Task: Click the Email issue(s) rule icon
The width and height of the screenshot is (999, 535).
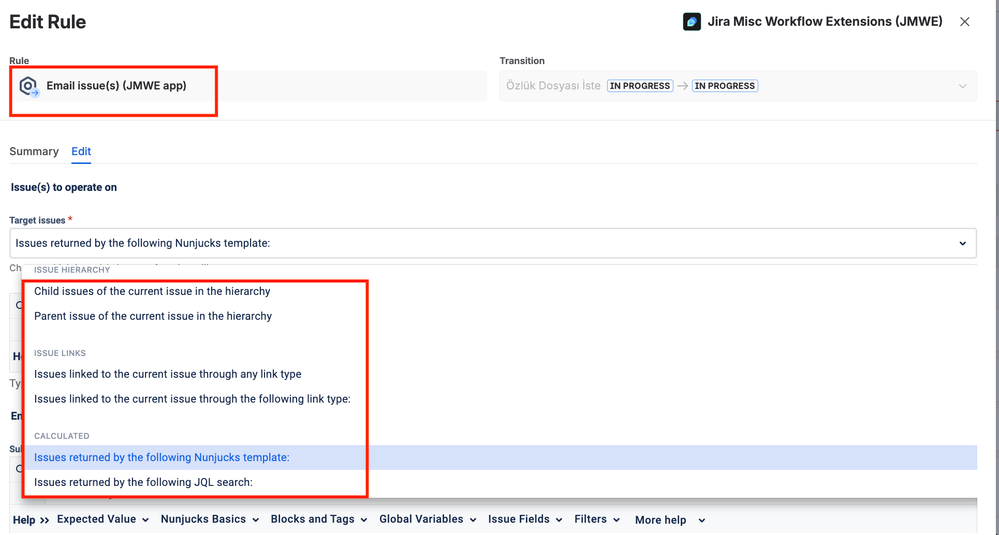Action: (29, 86)
